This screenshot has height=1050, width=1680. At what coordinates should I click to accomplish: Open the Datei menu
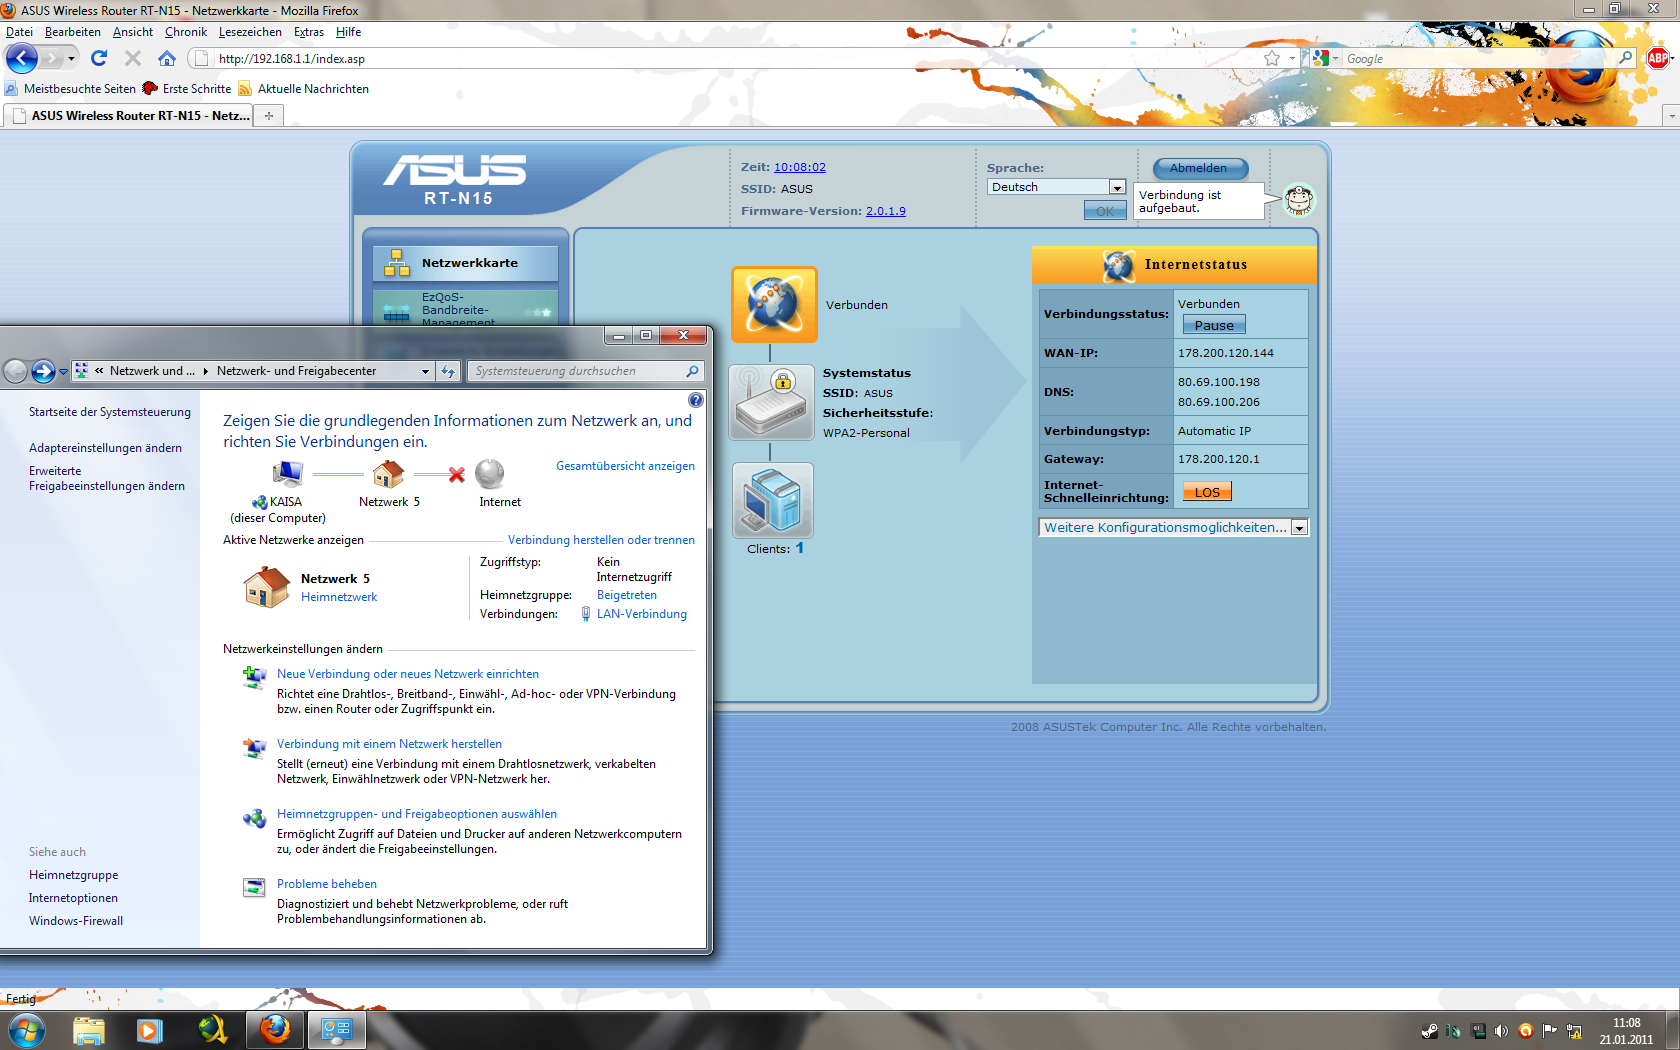point(19,32)
